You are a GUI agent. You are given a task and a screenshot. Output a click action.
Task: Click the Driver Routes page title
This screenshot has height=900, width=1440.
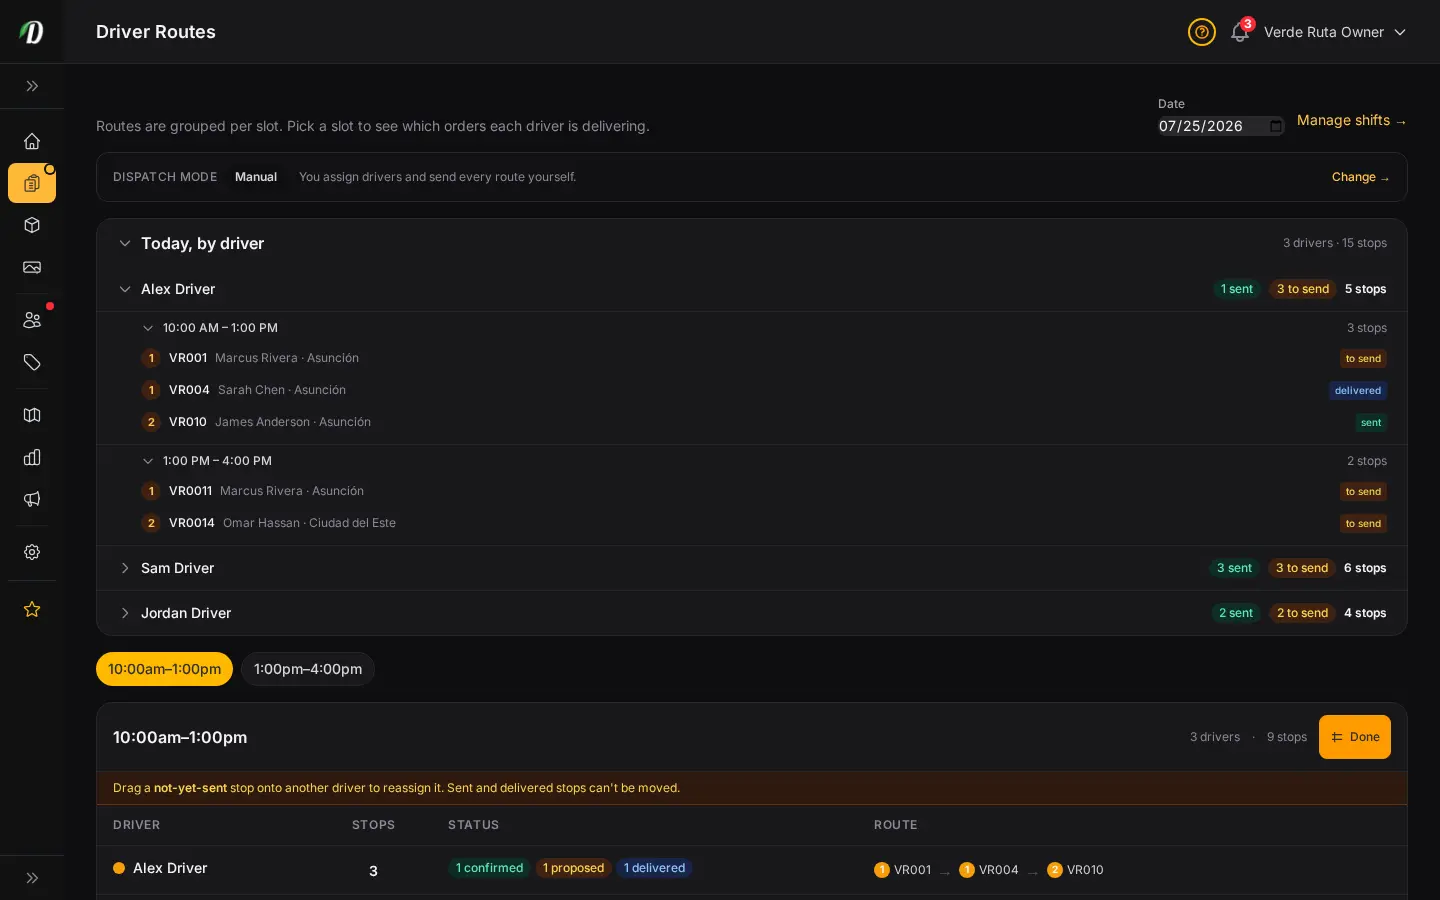tap(156, 32)
